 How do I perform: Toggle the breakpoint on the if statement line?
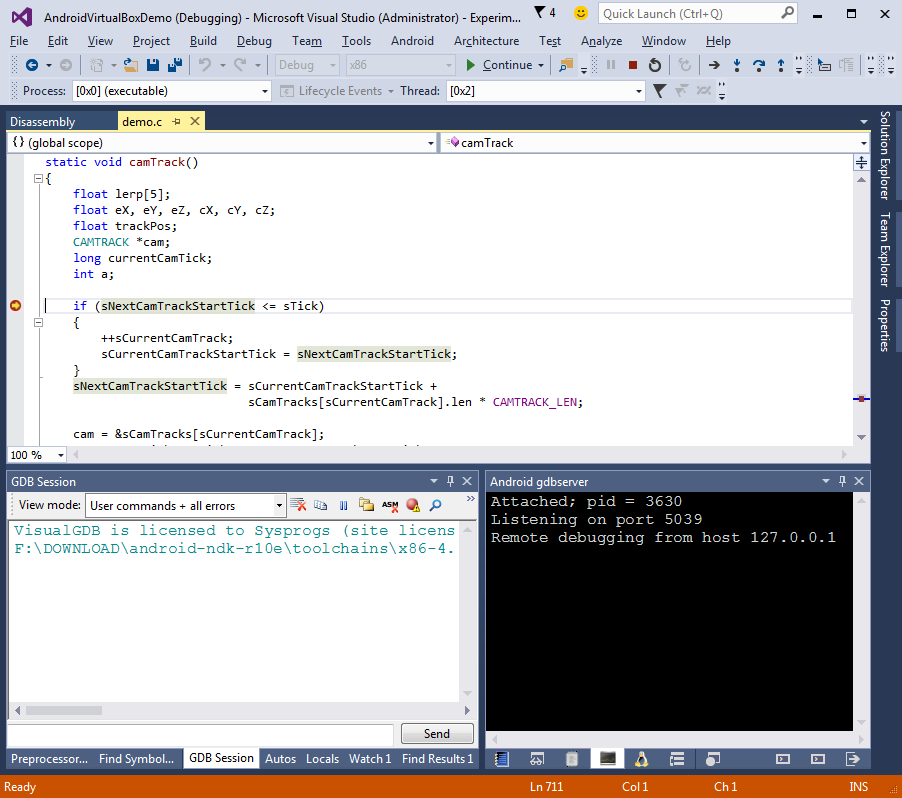[x=15, y=306]
